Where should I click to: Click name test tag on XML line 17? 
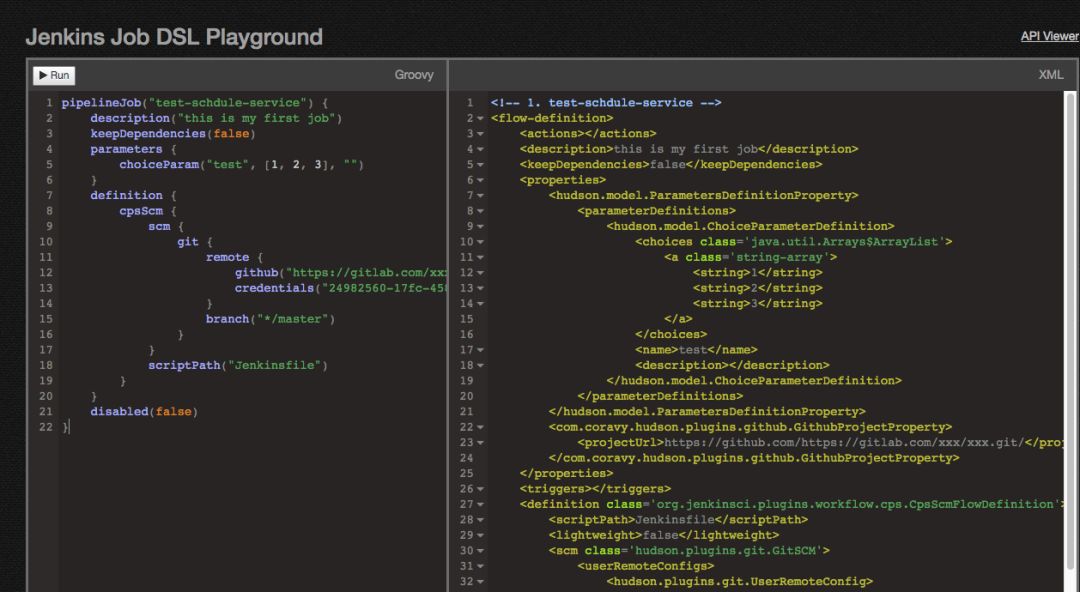tap(696, 350)
